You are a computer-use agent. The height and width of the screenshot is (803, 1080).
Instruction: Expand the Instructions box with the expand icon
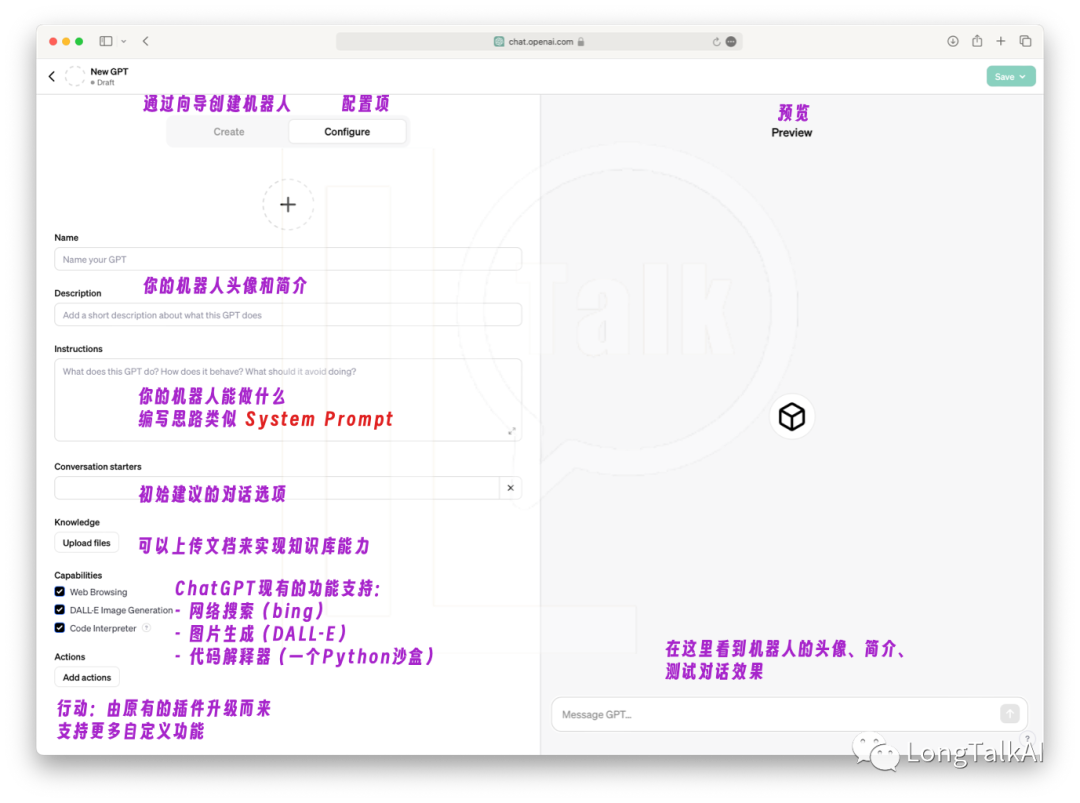click(512, 431)
